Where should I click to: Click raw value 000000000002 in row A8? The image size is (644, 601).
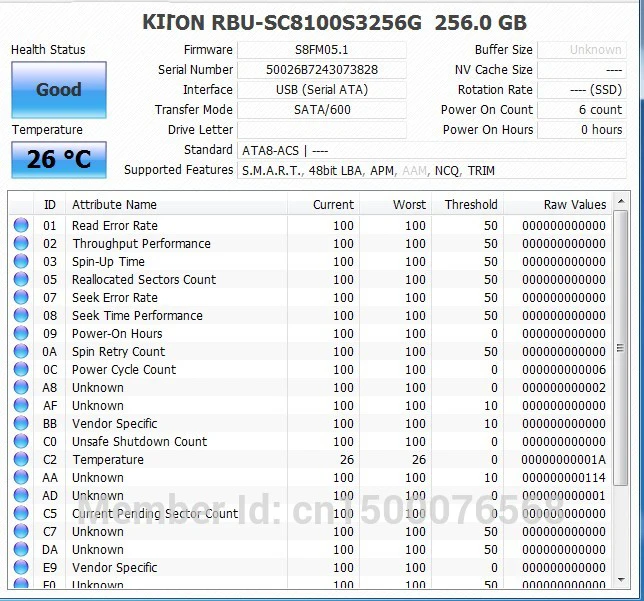click(564, 388)
